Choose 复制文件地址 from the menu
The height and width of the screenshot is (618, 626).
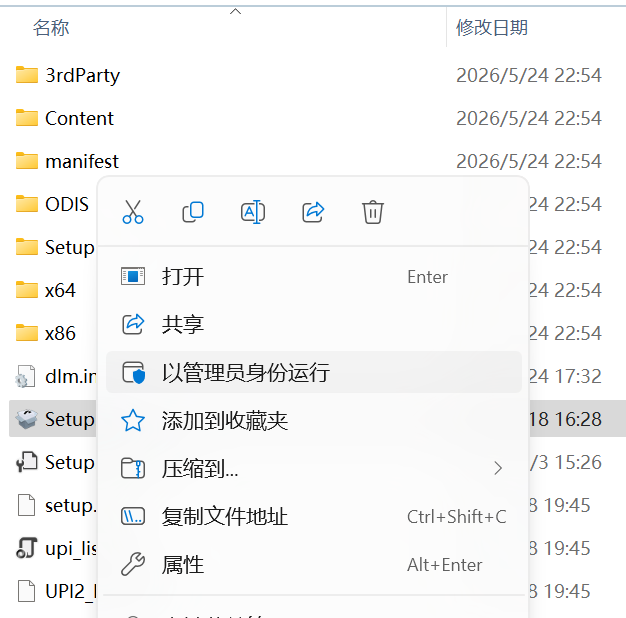point(314,516)
